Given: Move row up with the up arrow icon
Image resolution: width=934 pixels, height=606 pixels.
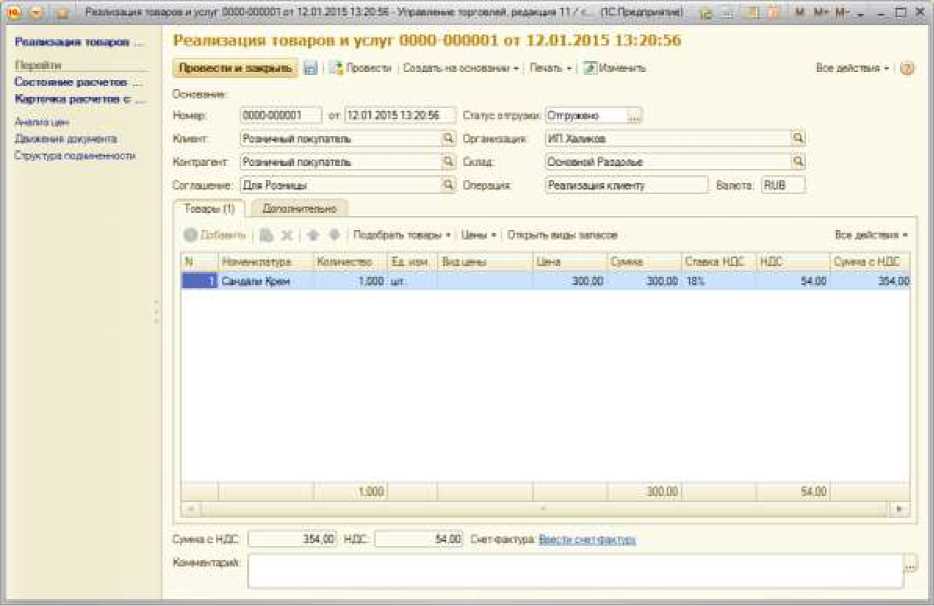Looking at the screenshot, I should click(x=312, y=235).
